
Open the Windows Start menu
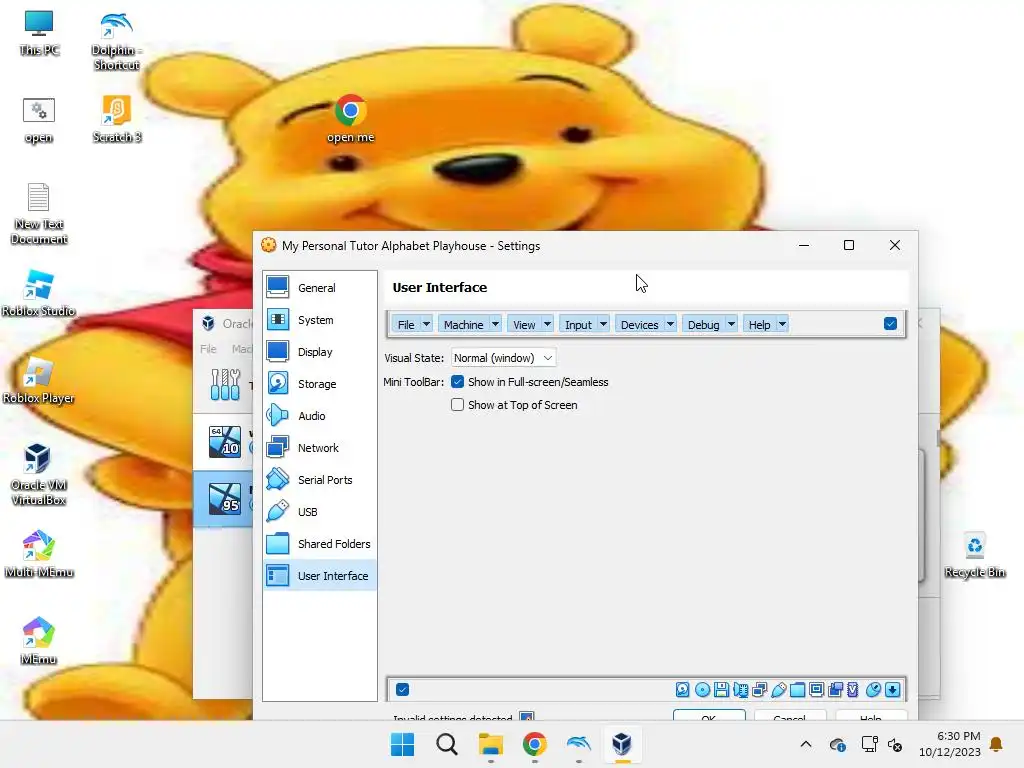click(402, 744)
